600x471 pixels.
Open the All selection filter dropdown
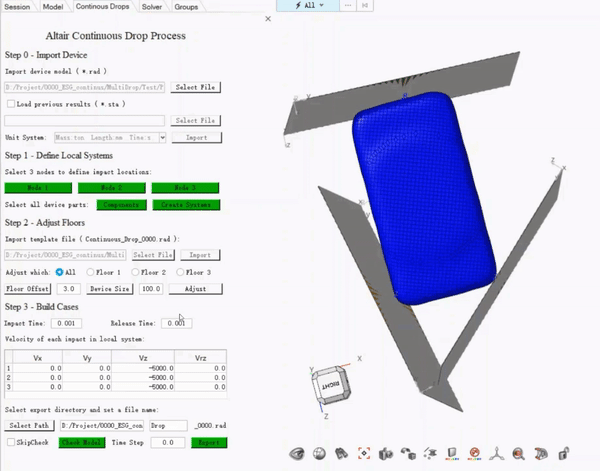pyautogui.click(x=308, y=5)
